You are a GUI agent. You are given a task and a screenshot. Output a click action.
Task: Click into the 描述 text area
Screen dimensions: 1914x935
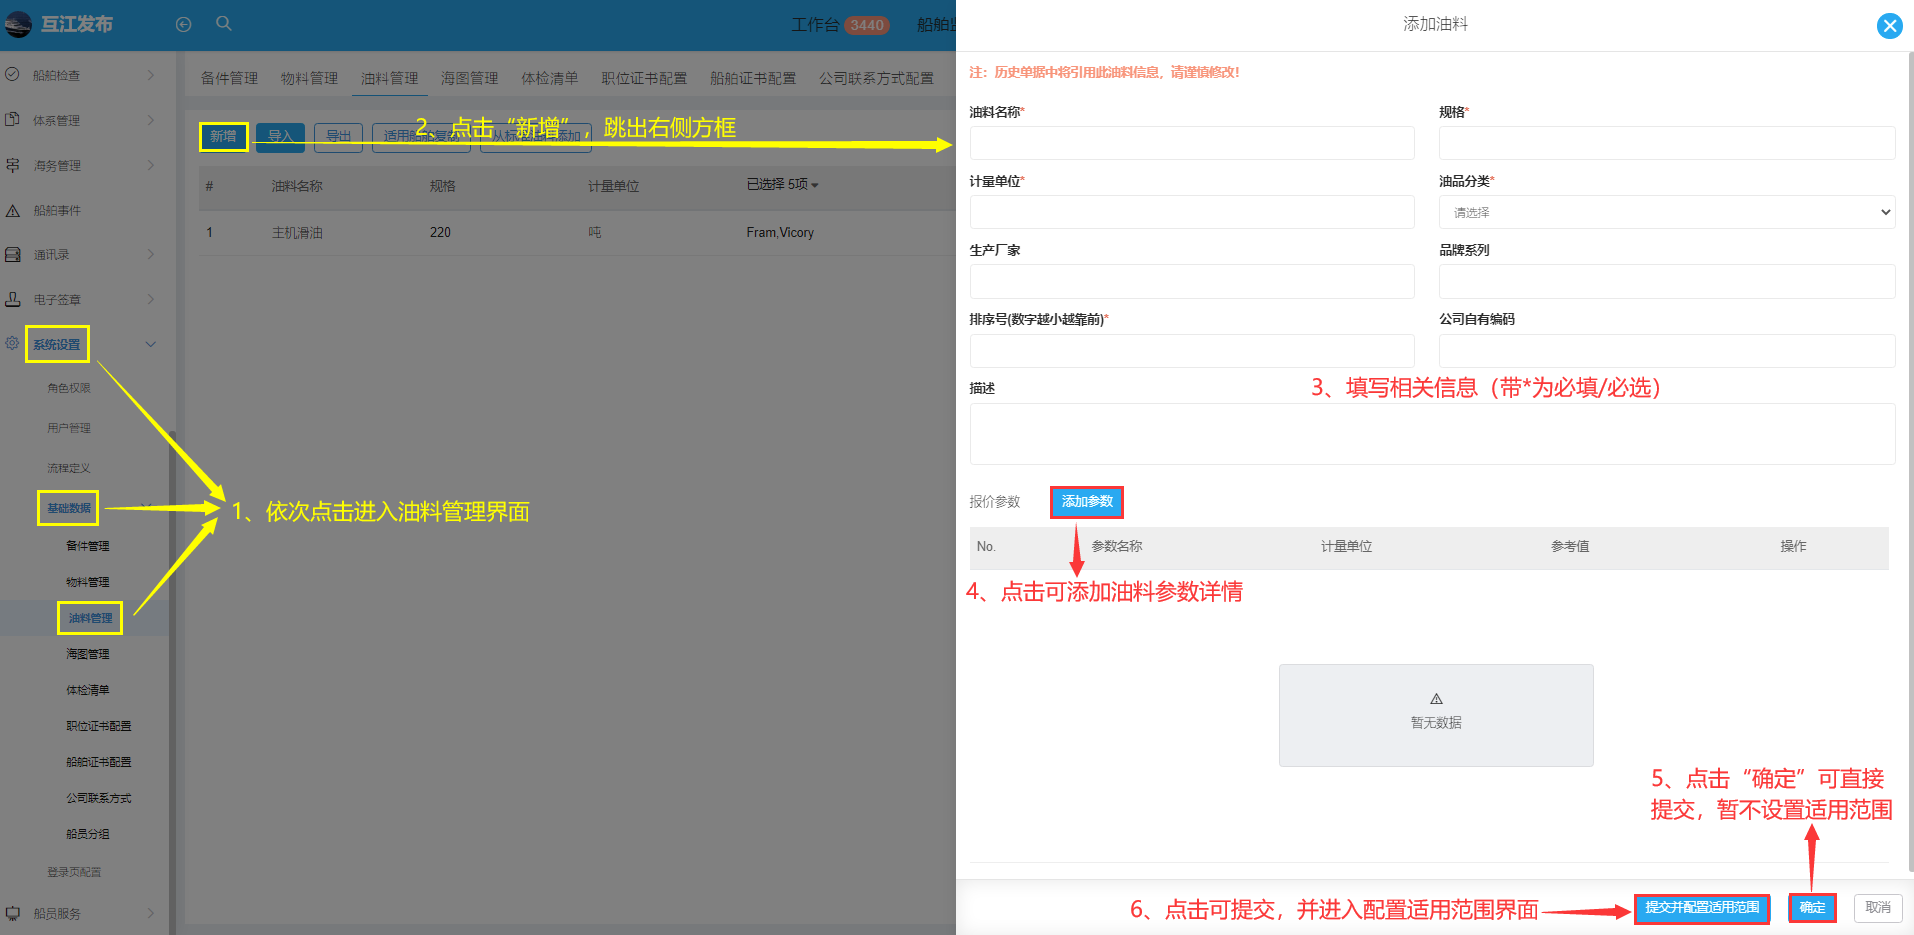(x=1432, y=434)
